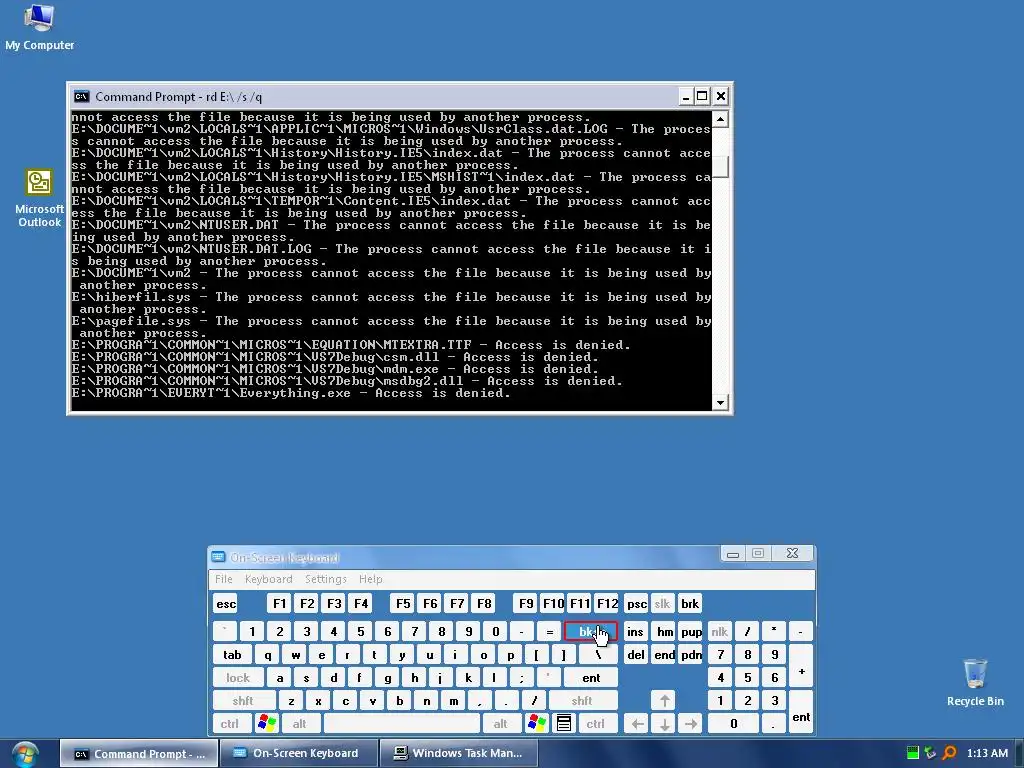1024x768 pixels.
Task: Toggle the lock (caps lock) key
Action: tap(238, 678)
